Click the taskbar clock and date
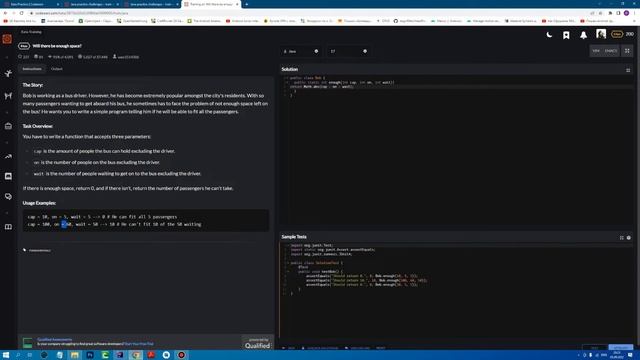The image size is (640, 360). click(617, 355)
